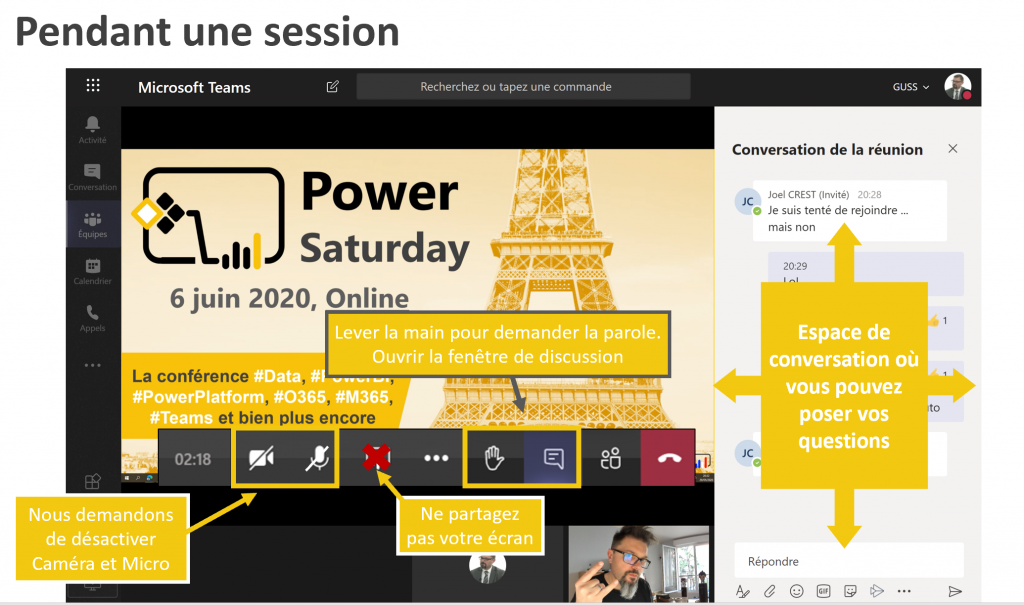
Task: Click the Répondre reply field
Action: (x=848, y=561)
